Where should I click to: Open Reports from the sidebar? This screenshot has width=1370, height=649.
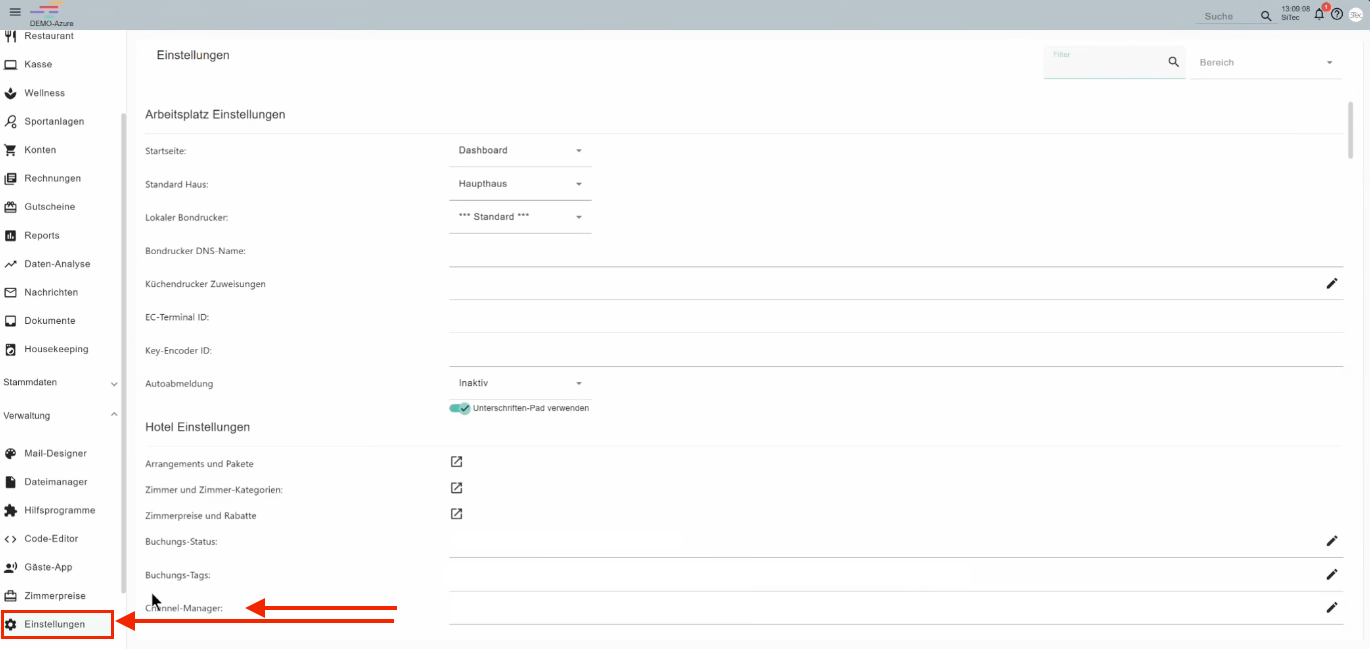coord(42,235)
